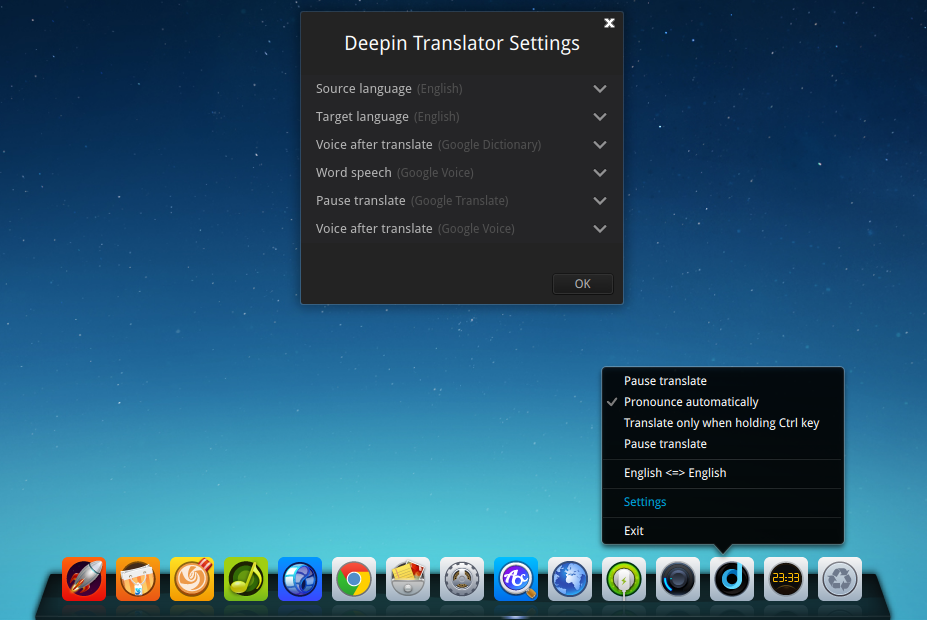Confirm settings with the OK button
This screenshot has height=620, width=927.
point(582,283)
